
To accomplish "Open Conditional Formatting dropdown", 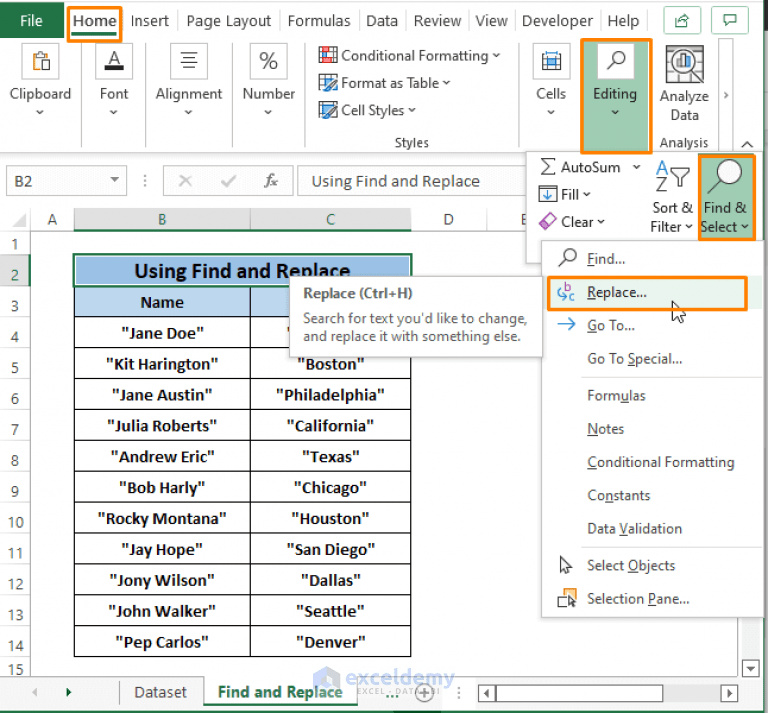I will click(x=409, y=55).
